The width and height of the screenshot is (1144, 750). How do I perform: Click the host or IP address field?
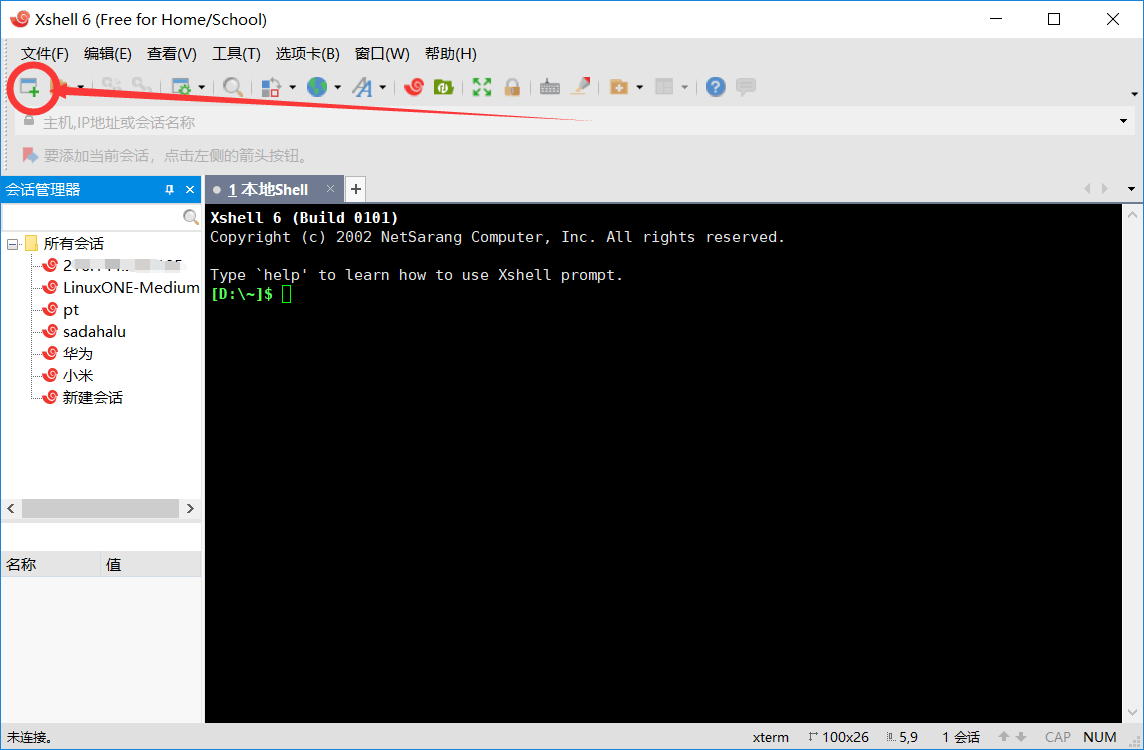570,122
